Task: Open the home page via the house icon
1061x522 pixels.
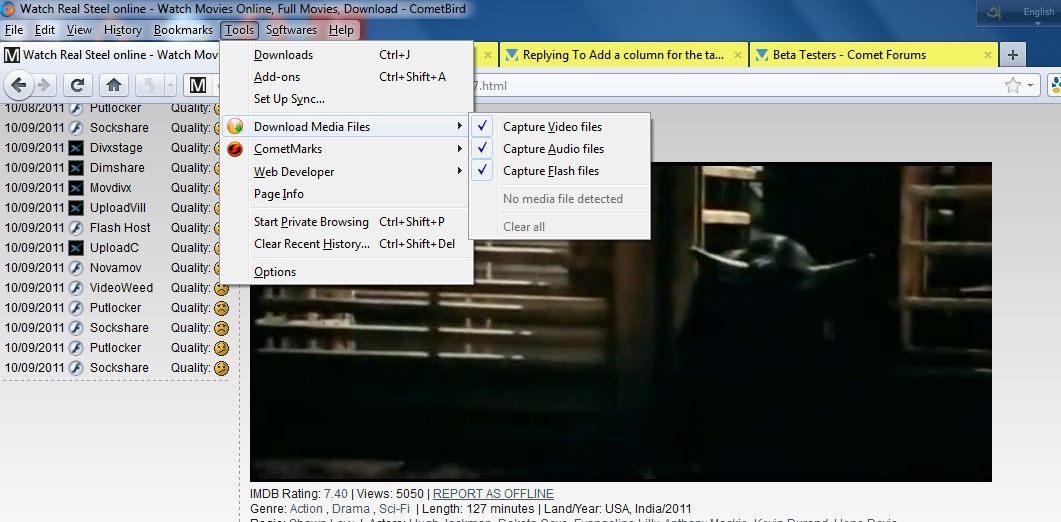Action: (x=114, y=85)
